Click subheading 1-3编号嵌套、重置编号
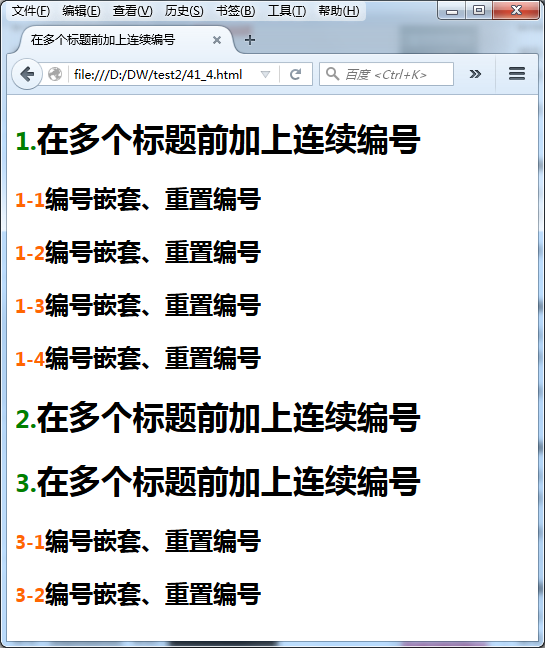This screenshot has width=545, height=648. point(138,305)
